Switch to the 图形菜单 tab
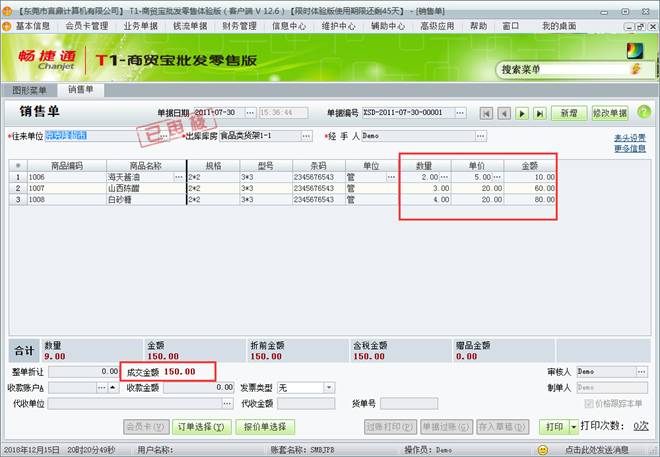Image resolution: width=660 pixels, height=457 pixels. [29, 90]
